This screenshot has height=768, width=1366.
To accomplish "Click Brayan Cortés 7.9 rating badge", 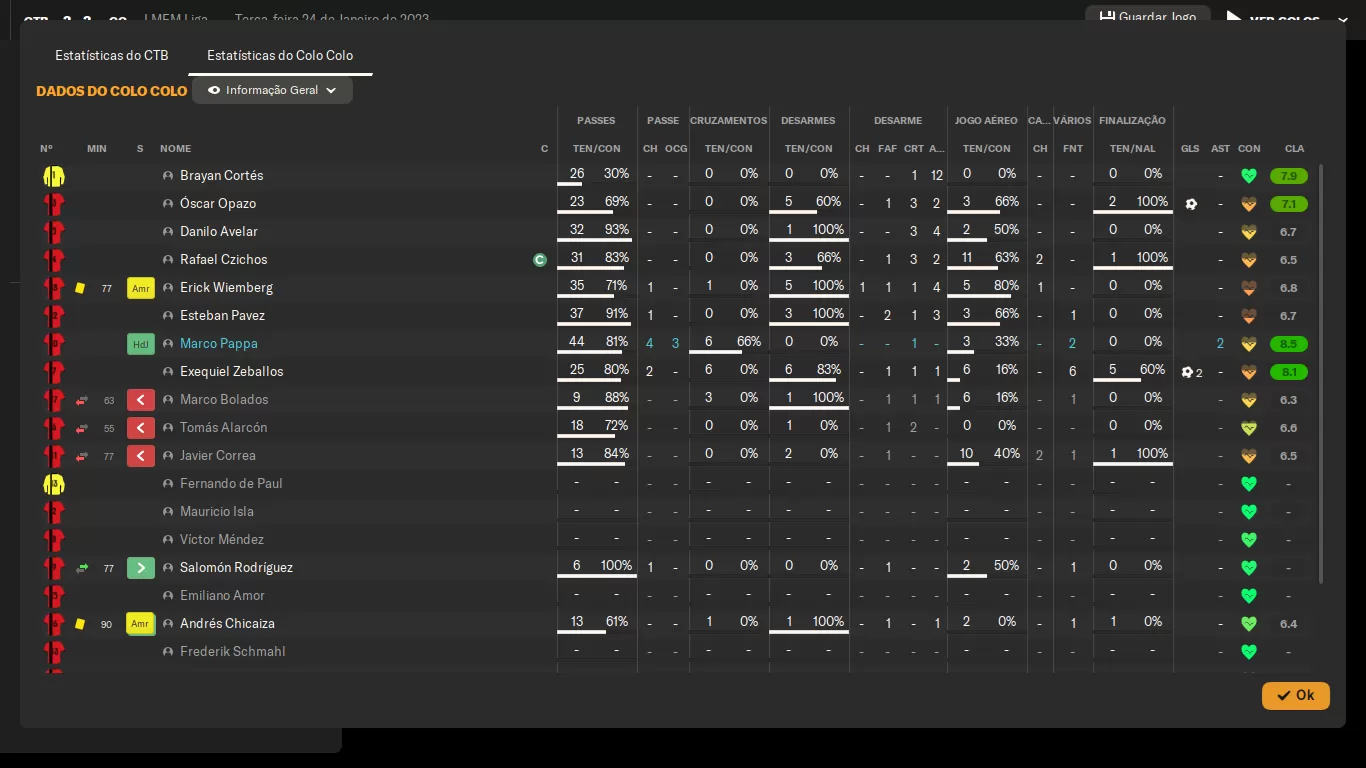I will pos(1288,176).
